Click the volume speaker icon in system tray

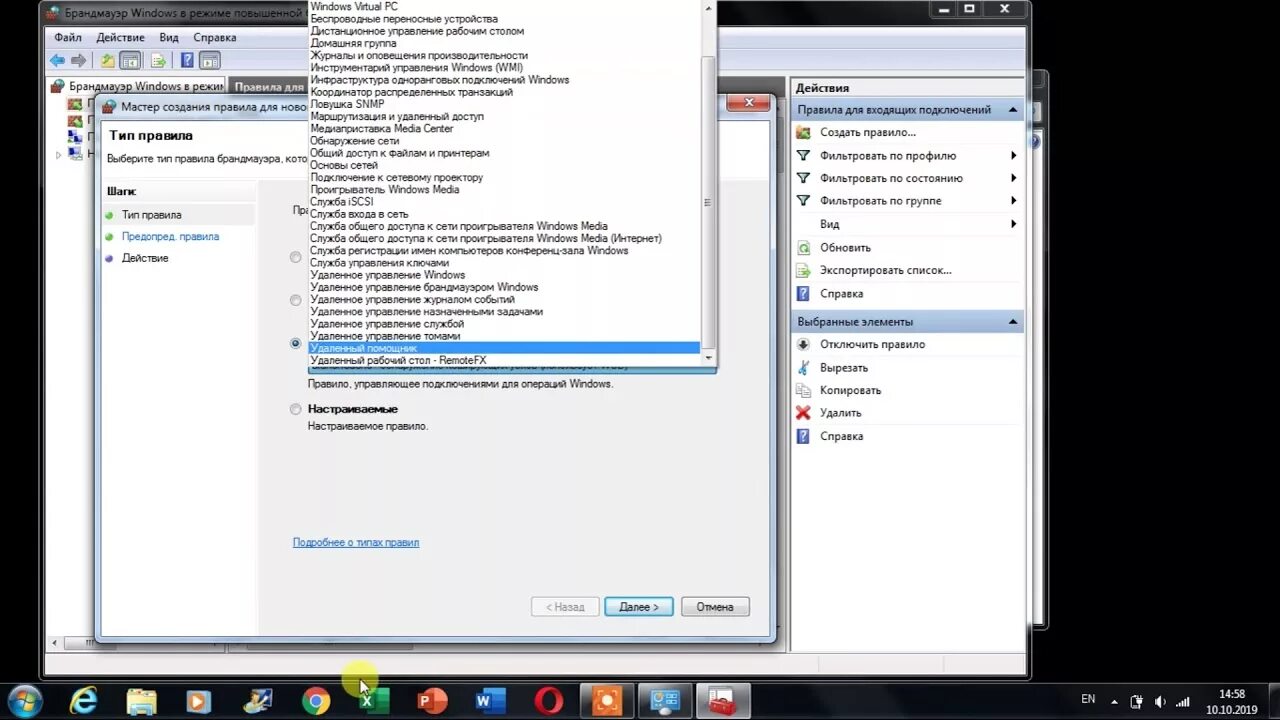coord(1160,701)
